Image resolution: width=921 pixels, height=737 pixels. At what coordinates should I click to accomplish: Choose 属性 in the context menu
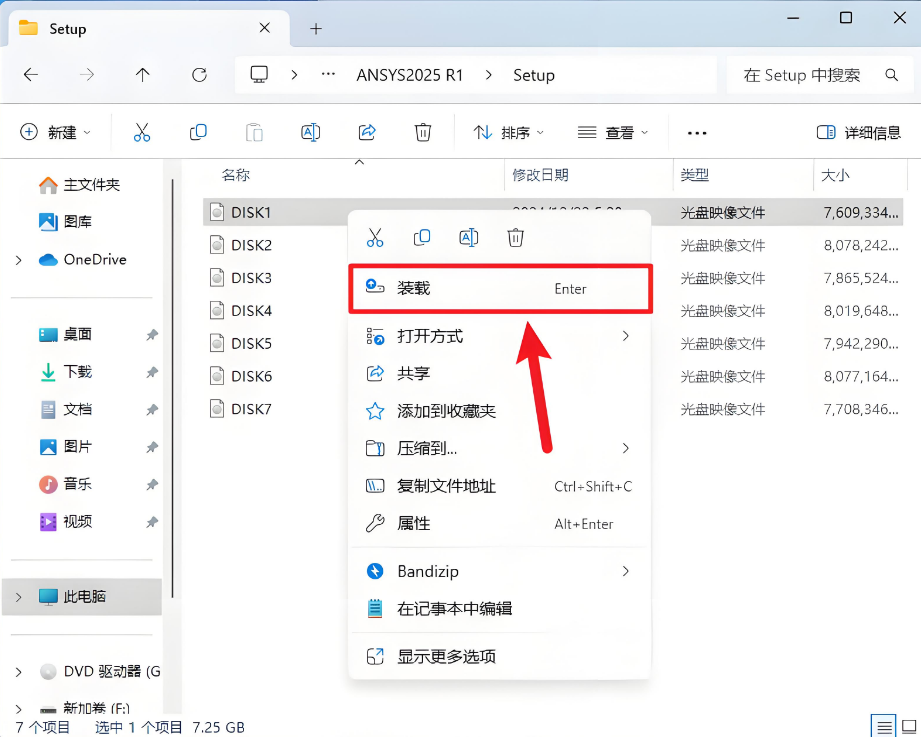pyautogui.click(x=500, y=523)
